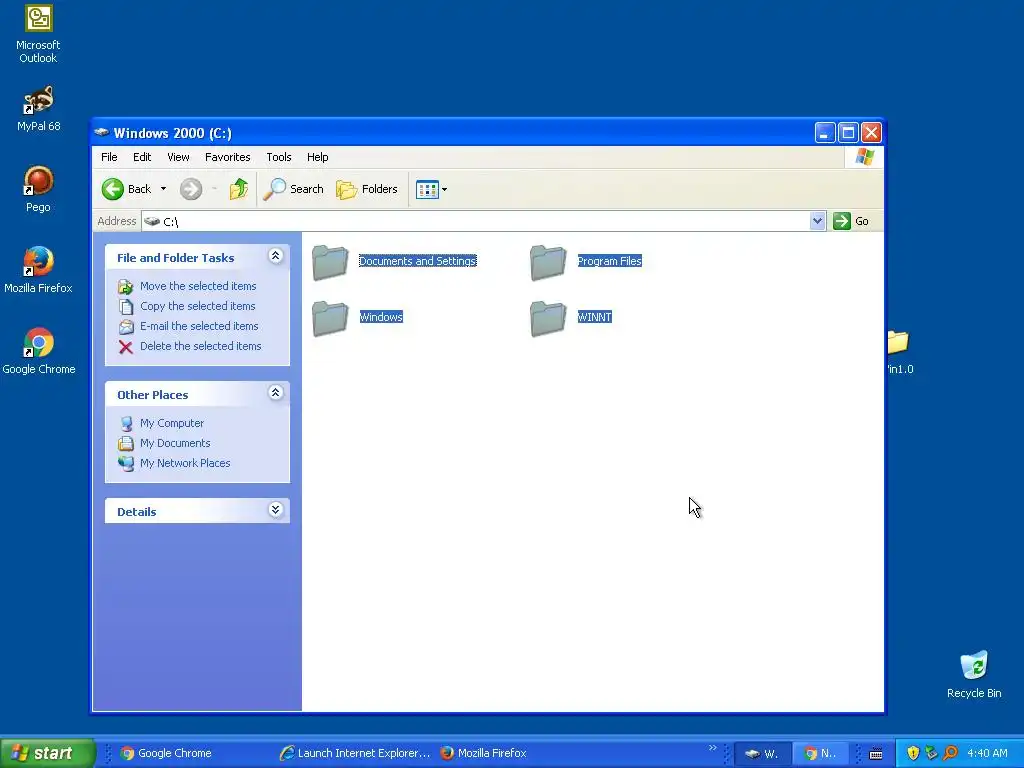Open the Favorites menu

click(227, 157)
